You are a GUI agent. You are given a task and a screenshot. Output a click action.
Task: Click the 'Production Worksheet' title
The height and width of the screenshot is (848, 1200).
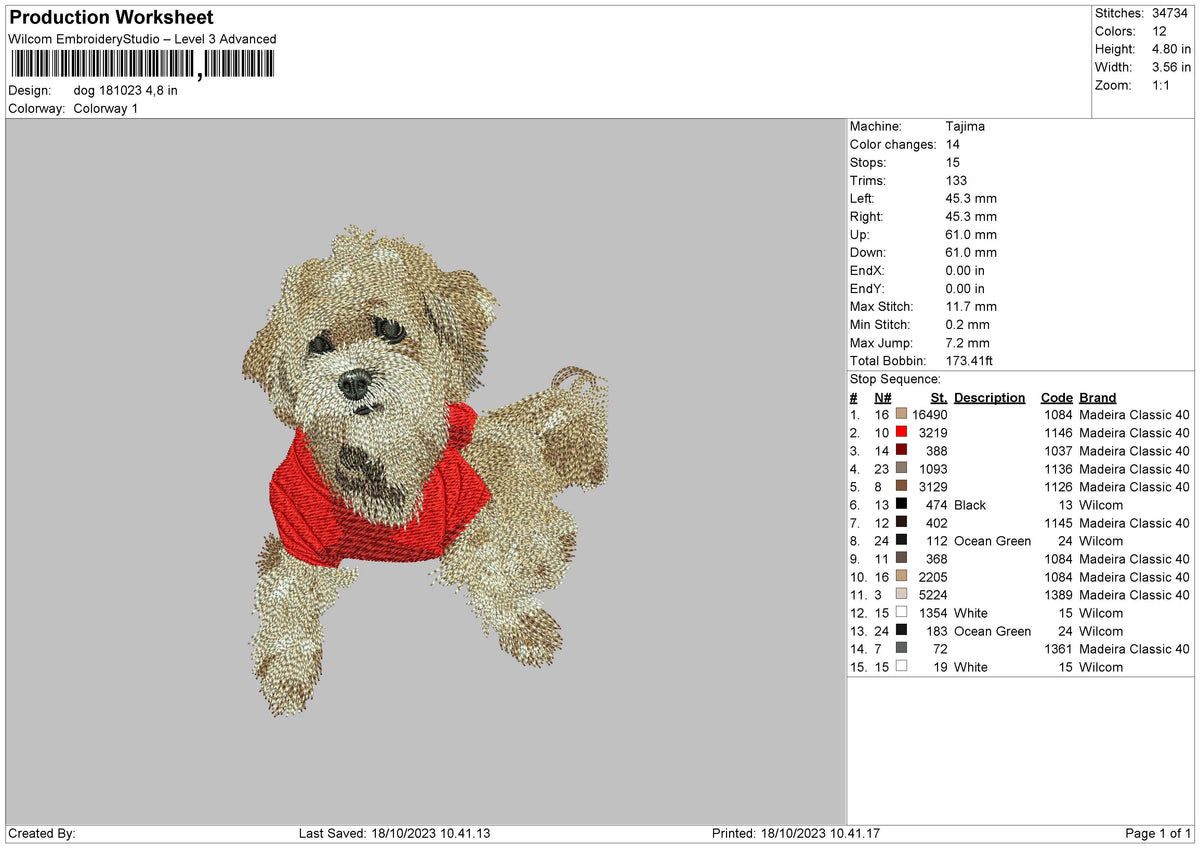(111, 18)
